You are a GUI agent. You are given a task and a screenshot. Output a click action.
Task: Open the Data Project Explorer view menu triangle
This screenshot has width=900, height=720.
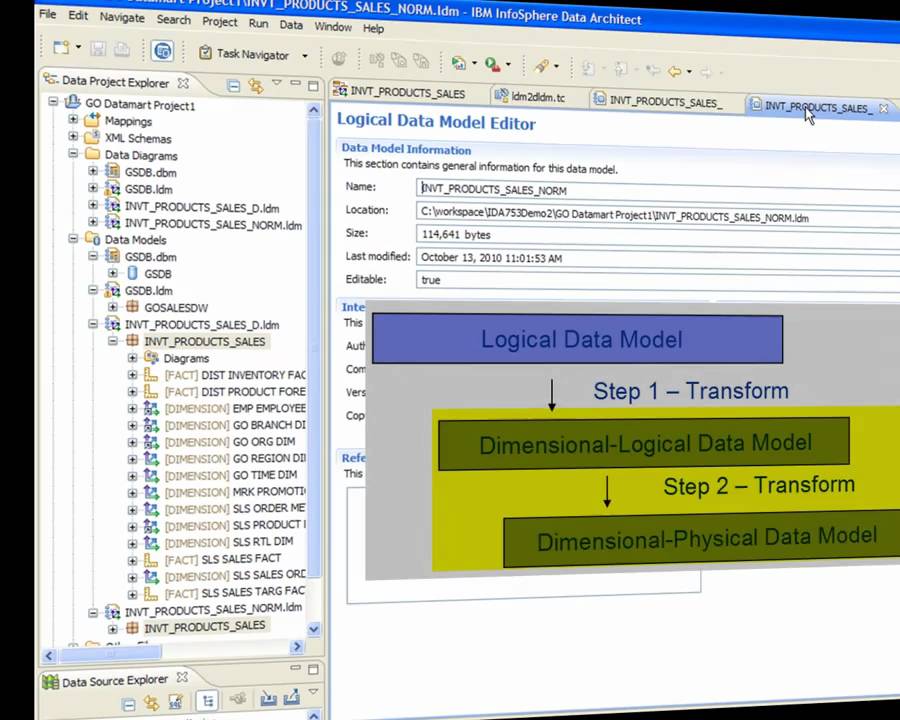click(x=277, y=83)
